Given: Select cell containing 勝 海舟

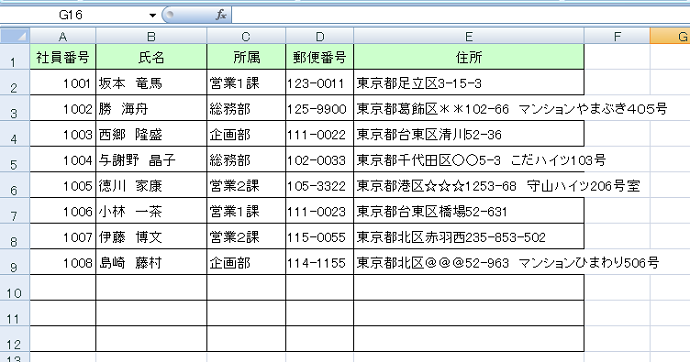Looking at the screenshot, I should pyautogui.click(x=151, y=108).
